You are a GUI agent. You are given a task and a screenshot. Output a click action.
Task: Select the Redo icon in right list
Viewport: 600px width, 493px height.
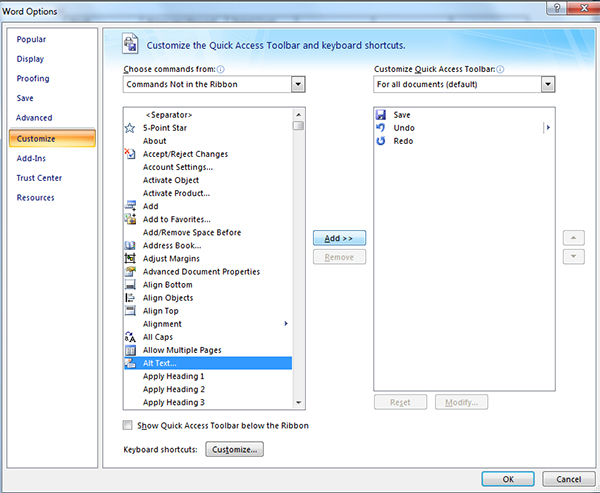tap(380, 141)
